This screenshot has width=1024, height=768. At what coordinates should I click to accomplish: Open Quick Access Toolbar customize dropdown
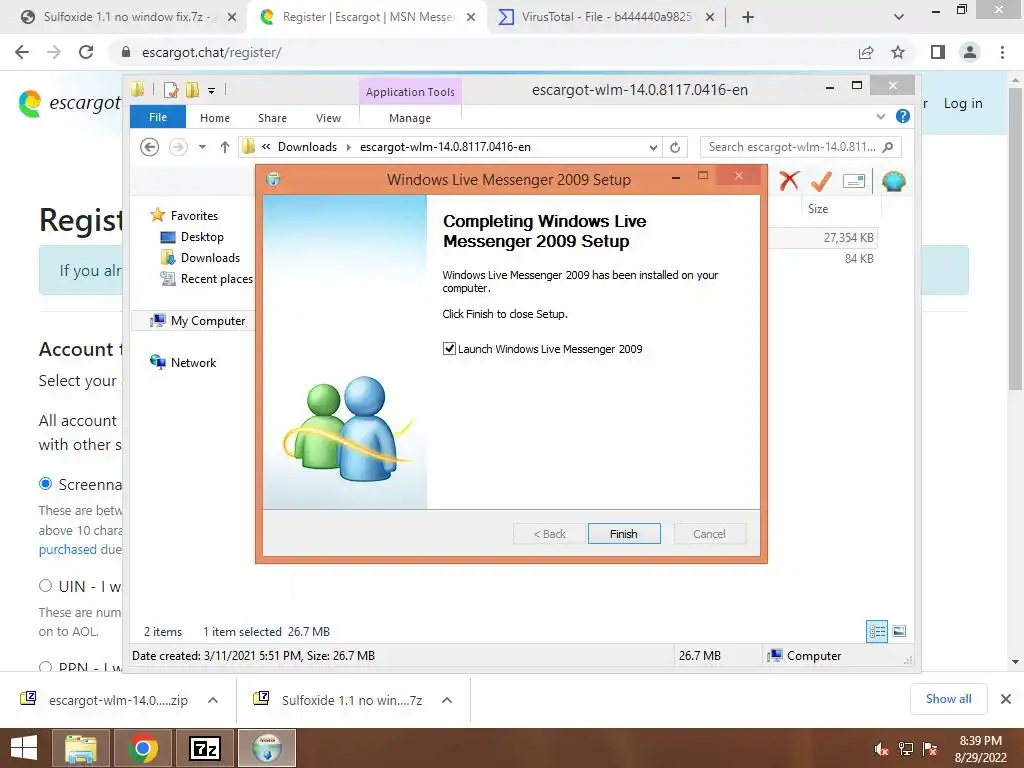212,91
